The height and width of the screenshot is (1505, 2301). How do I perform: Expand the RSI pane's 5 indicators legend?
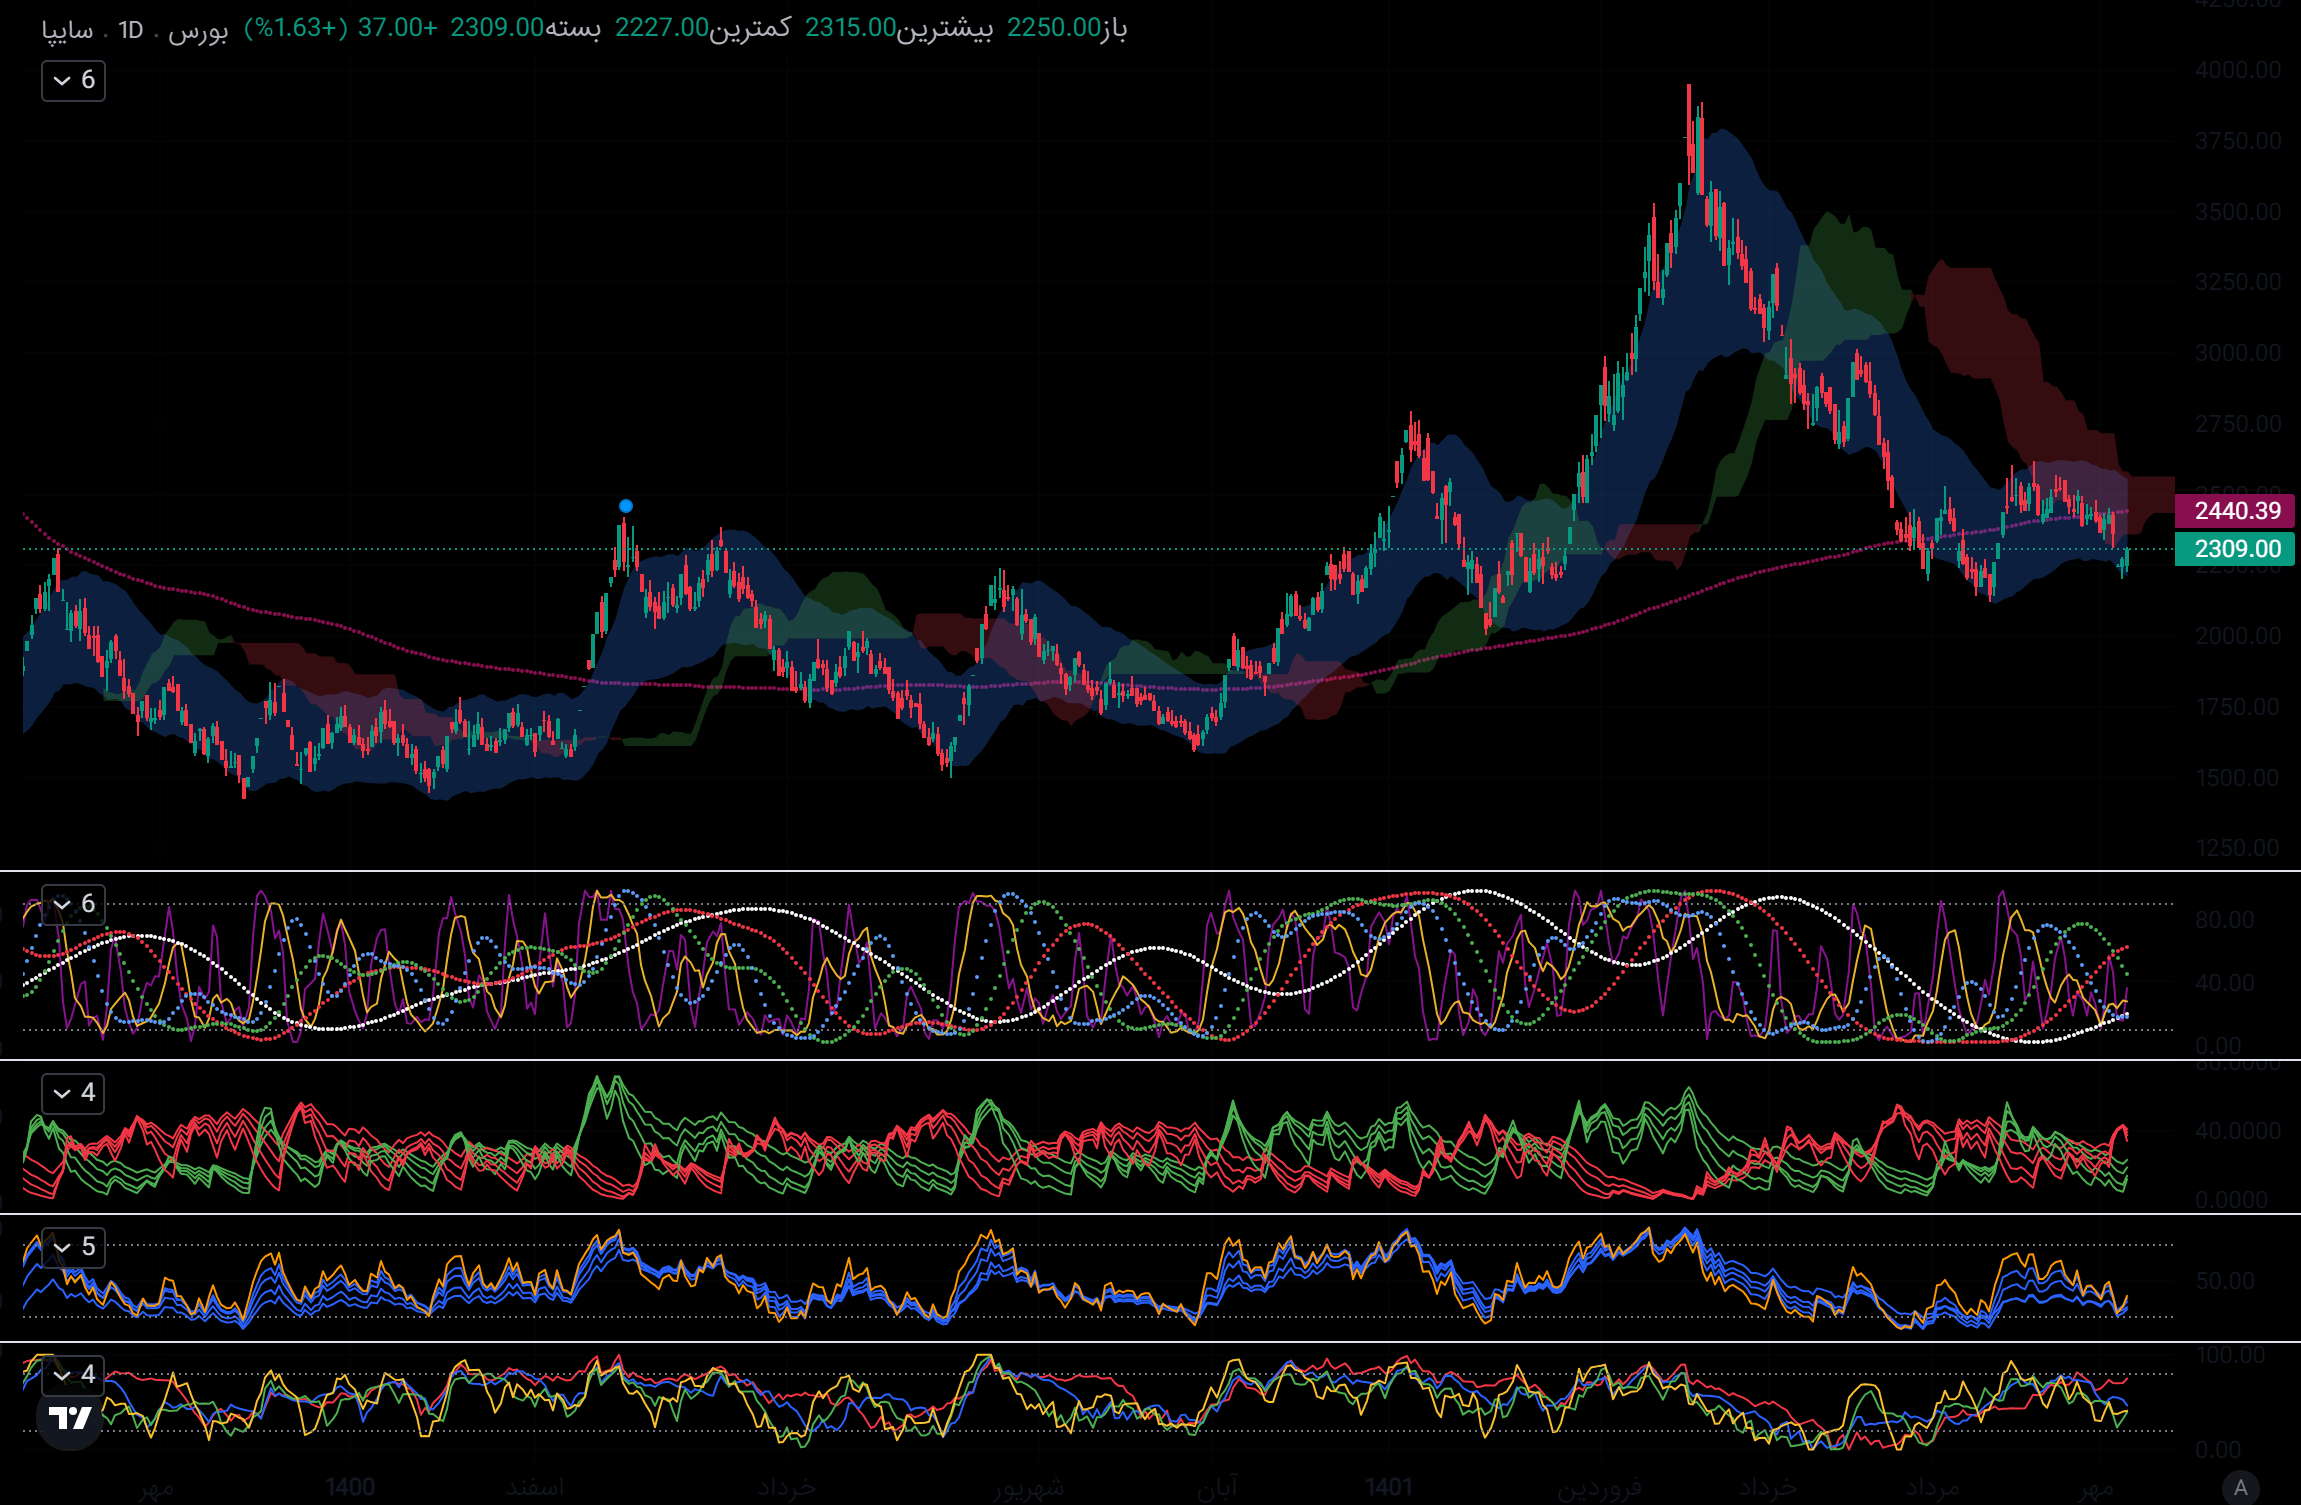pos(73,1247)
